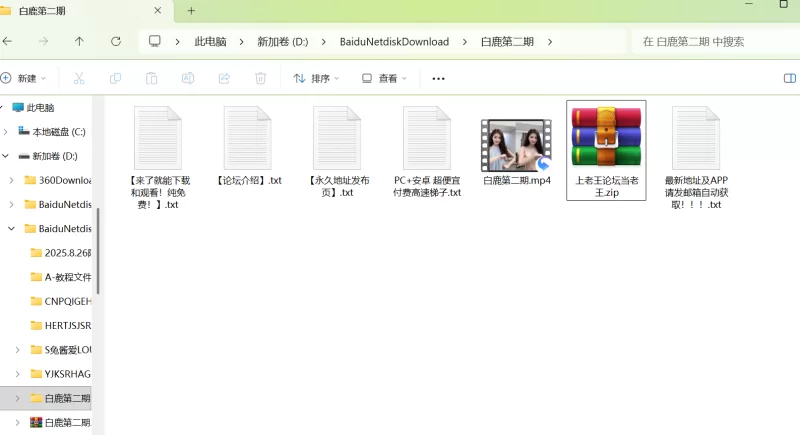The height and width of the screenshot is (435, 800).
Task: Go up one folder level
Action: (80, 42)
